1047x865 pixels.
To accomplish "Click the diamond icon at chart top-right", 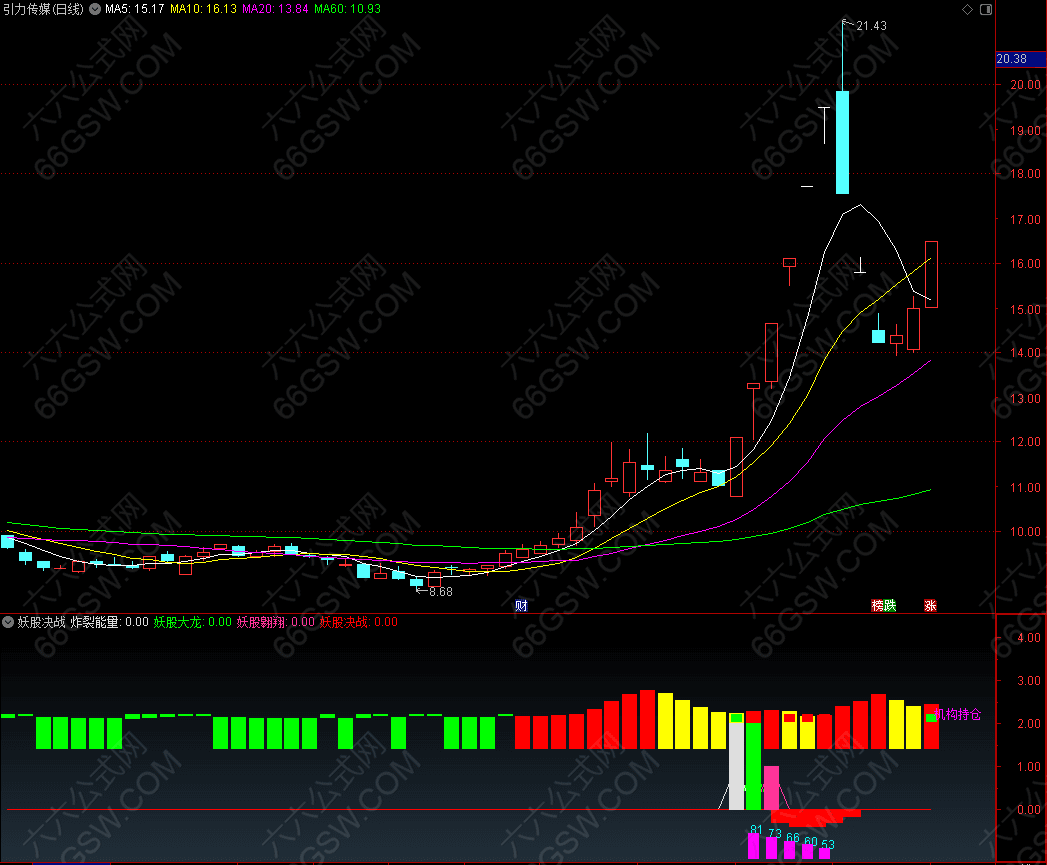I will point(967,9).
